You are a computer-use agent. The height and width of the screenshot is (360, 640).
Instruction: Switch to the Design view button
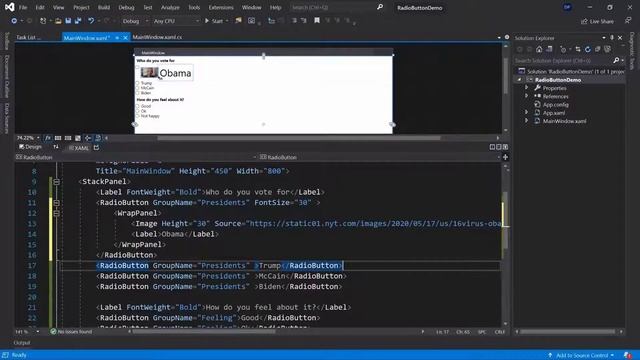[x=31, y=147]
